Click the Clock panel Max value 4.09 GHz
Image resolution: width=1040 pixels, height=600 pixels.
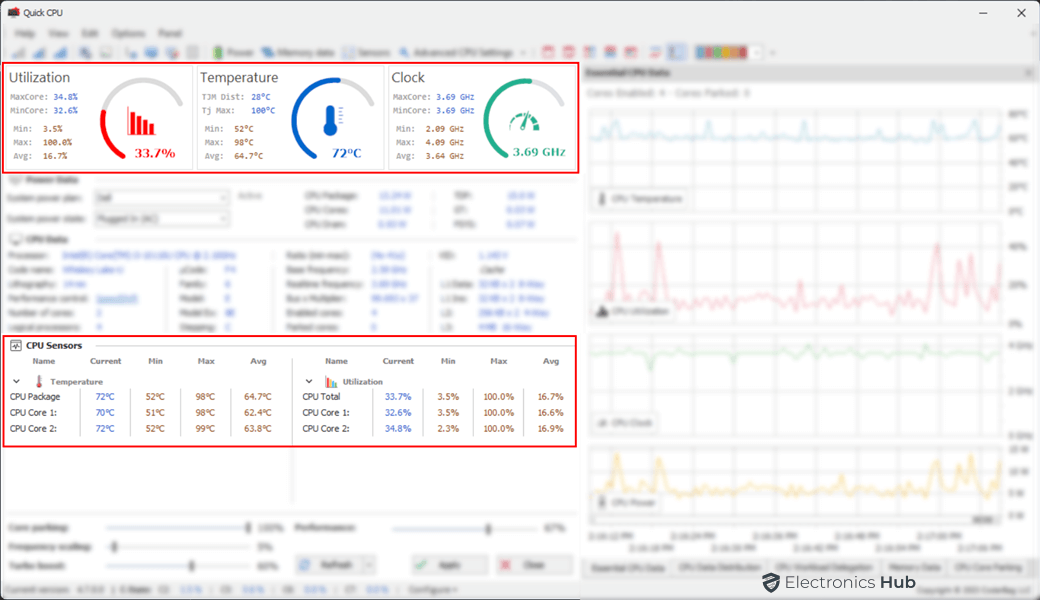coord(444,143)
